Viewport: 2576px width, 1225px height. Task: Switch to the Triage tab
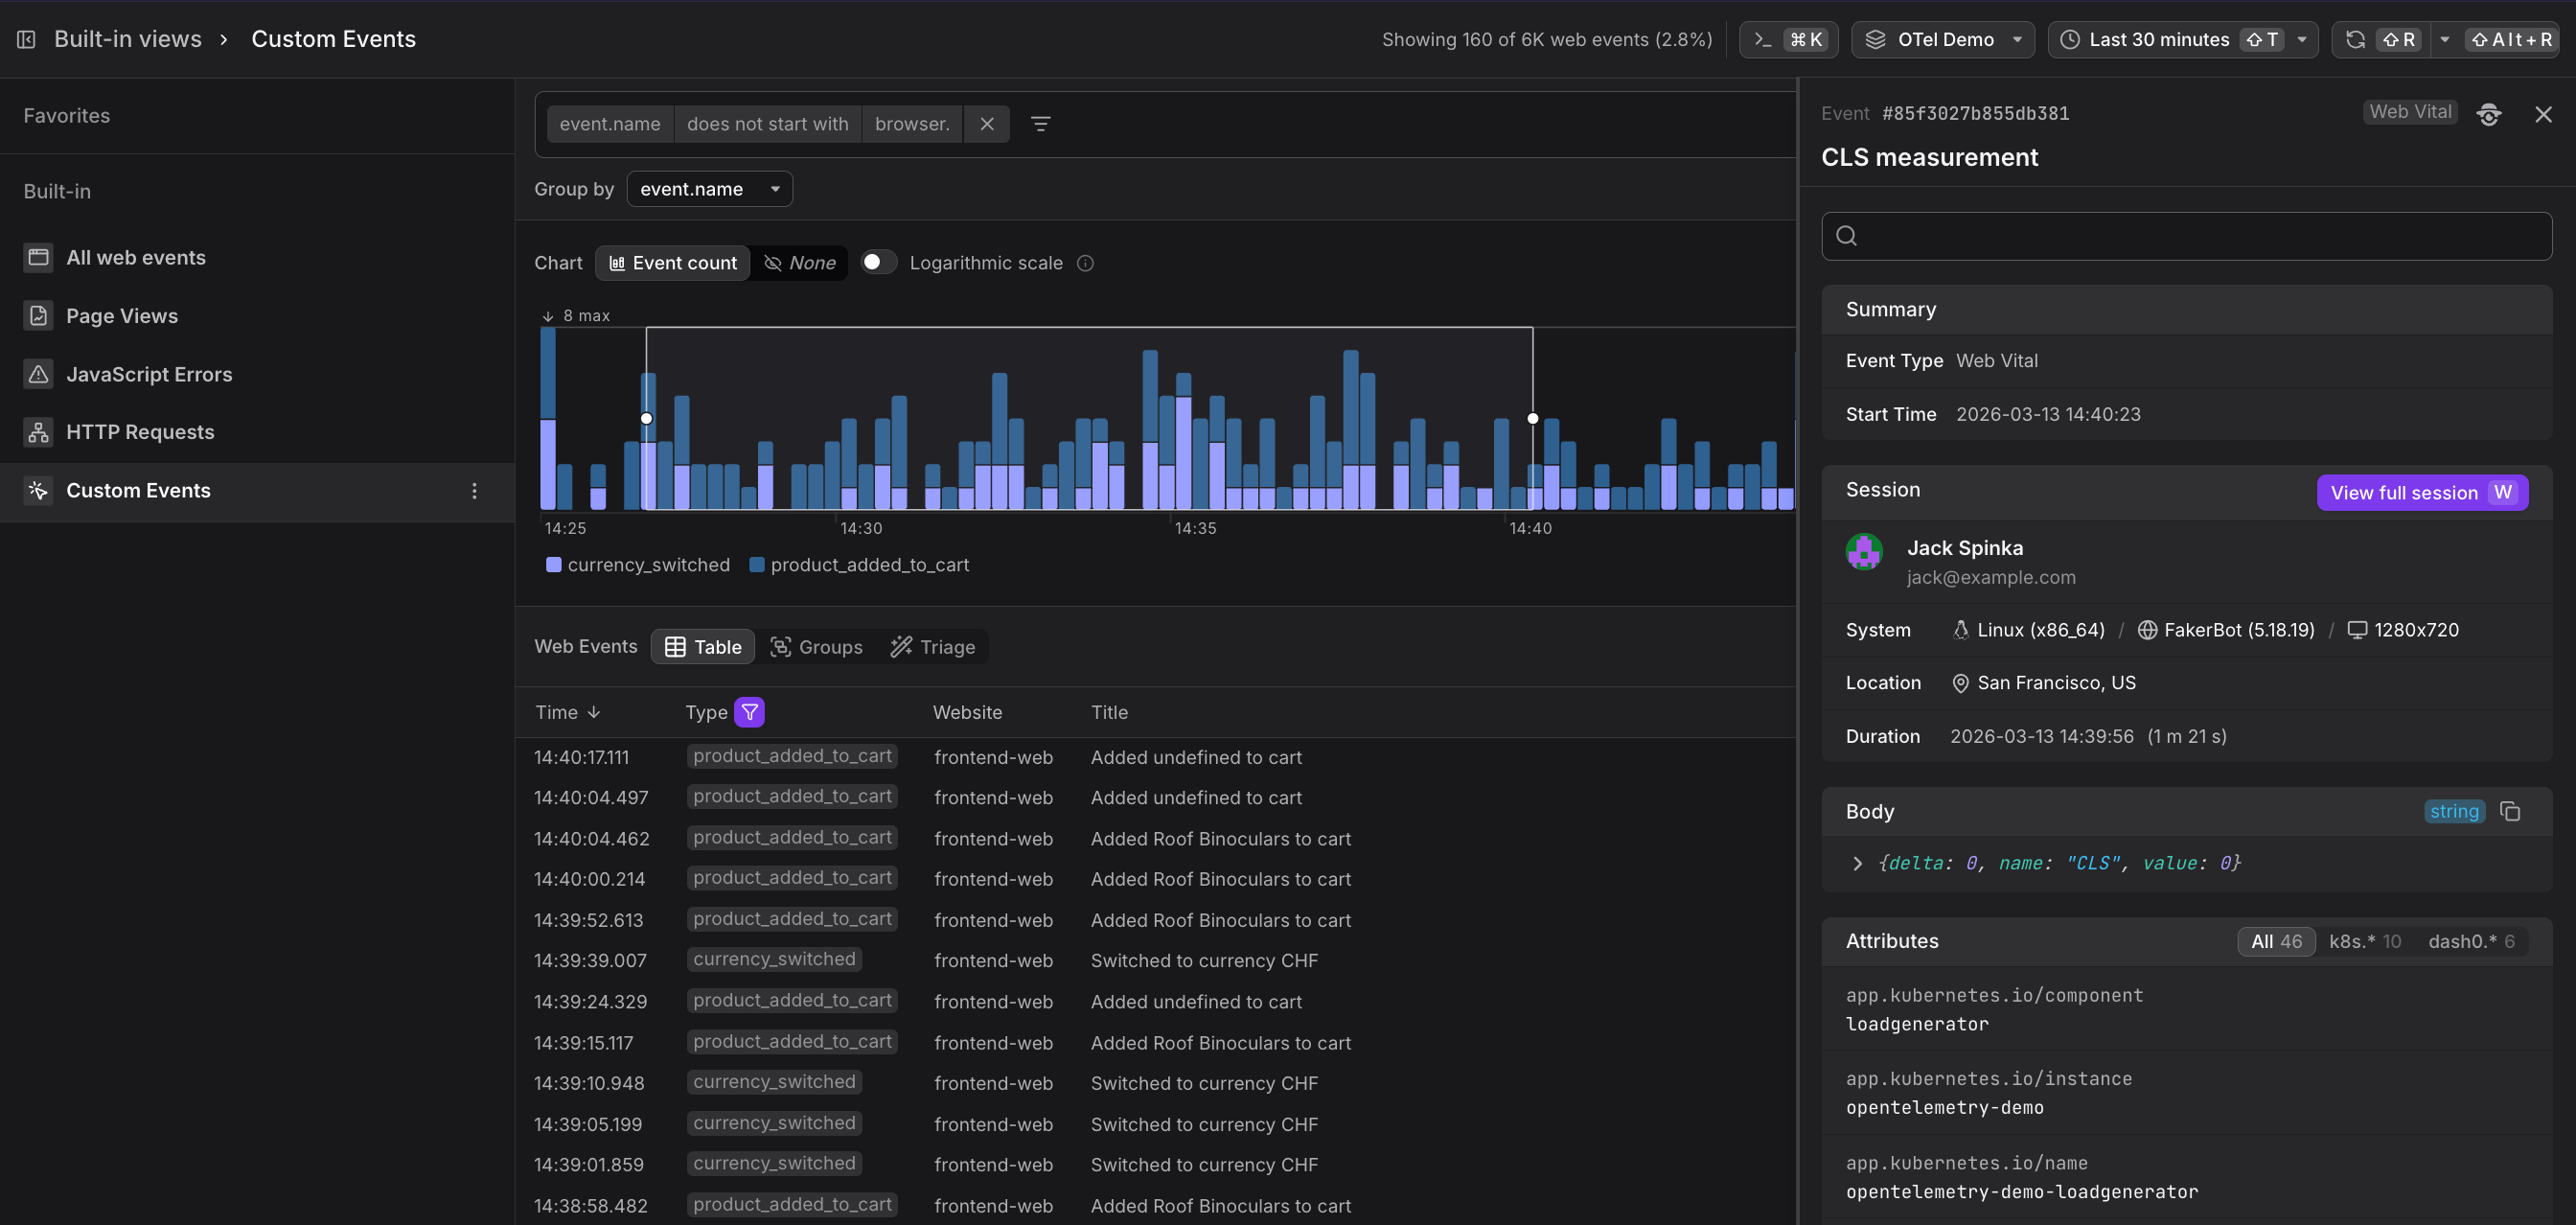932,646
